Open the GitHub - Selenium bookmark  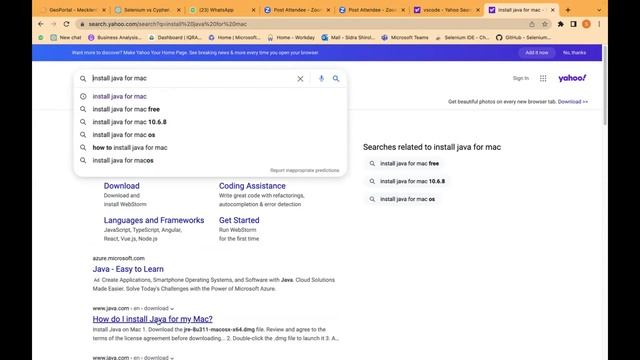[x=524, y=37]
